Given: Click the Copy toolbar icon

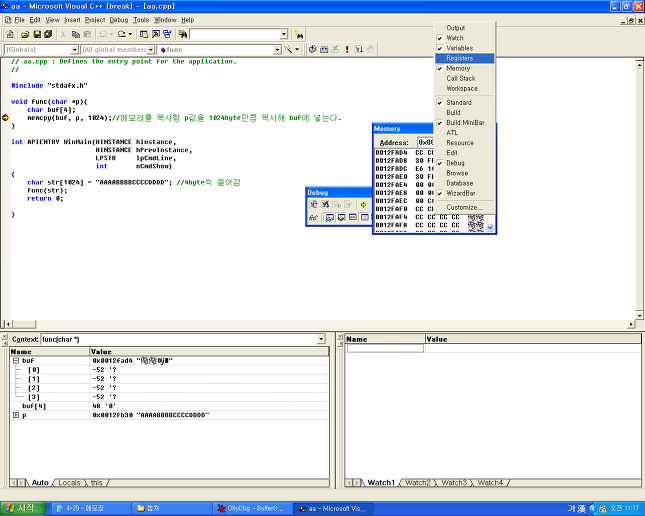Looking at the screenshot, I should tap(76, 34).
